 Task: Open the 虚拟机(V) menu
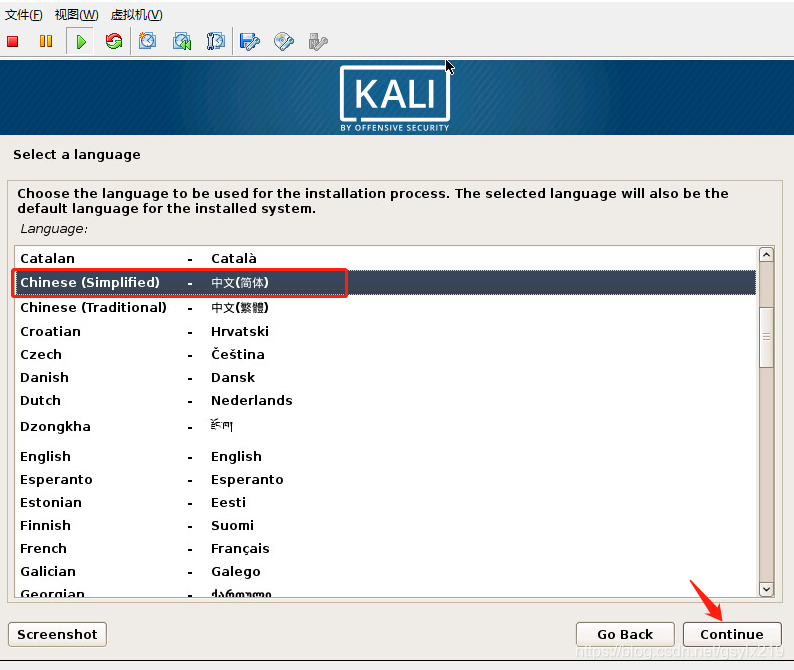click(137, 15)
